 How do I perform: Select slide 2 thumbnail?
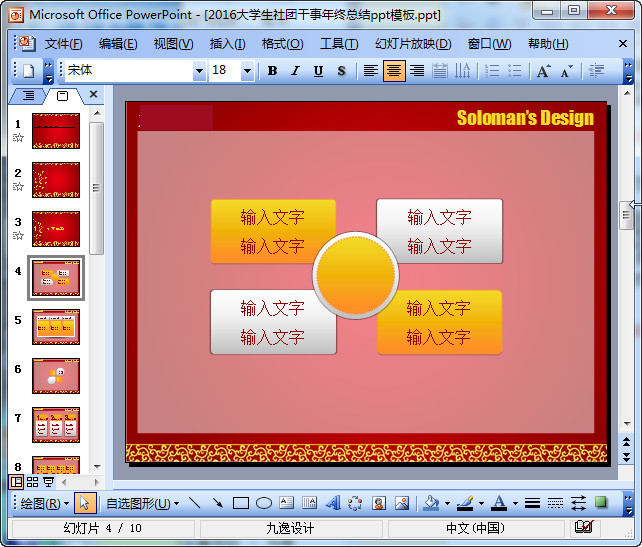56,180
